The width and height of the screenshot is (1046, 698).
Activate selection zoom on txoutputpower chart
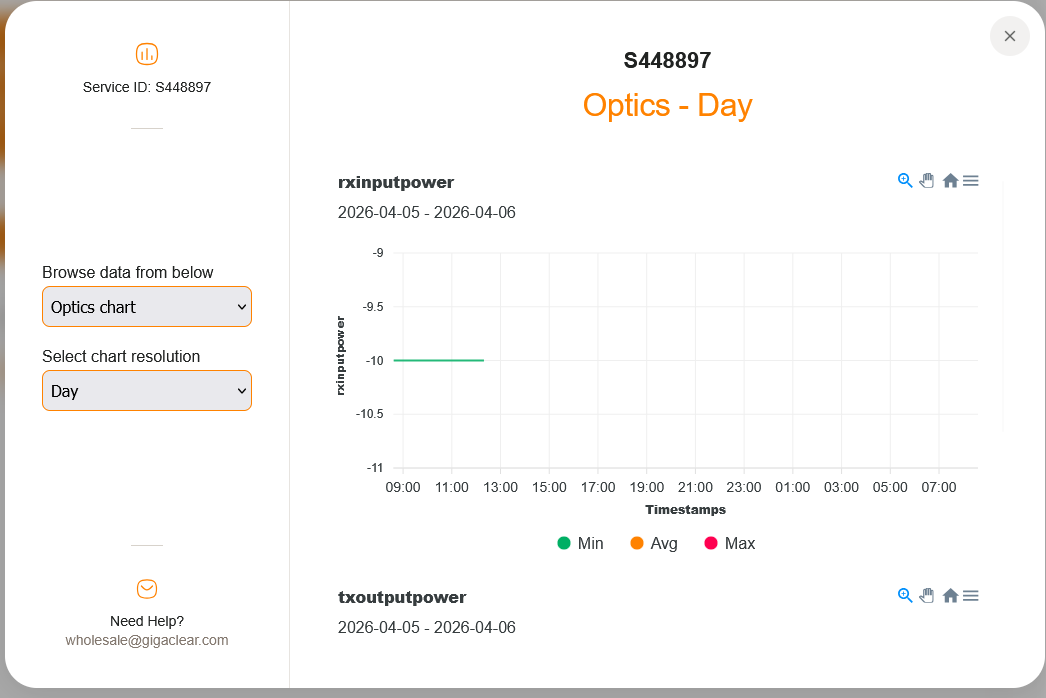tap(905, 596)
